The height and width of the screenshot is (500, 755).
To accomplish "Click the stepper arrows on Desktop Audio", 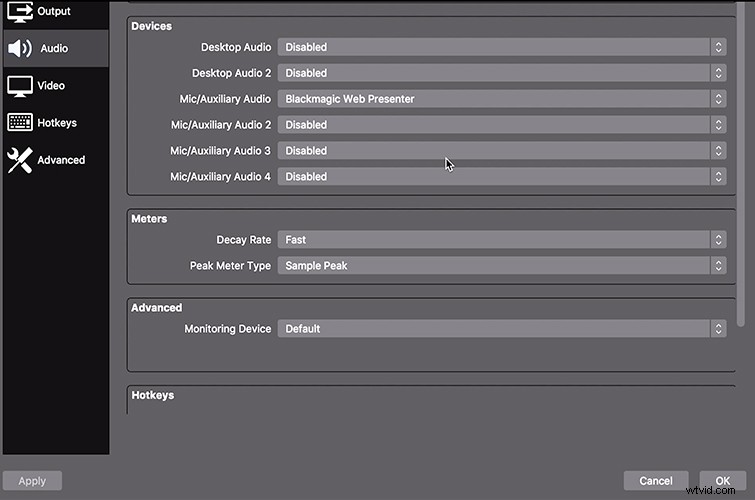I will coord(718,47).
